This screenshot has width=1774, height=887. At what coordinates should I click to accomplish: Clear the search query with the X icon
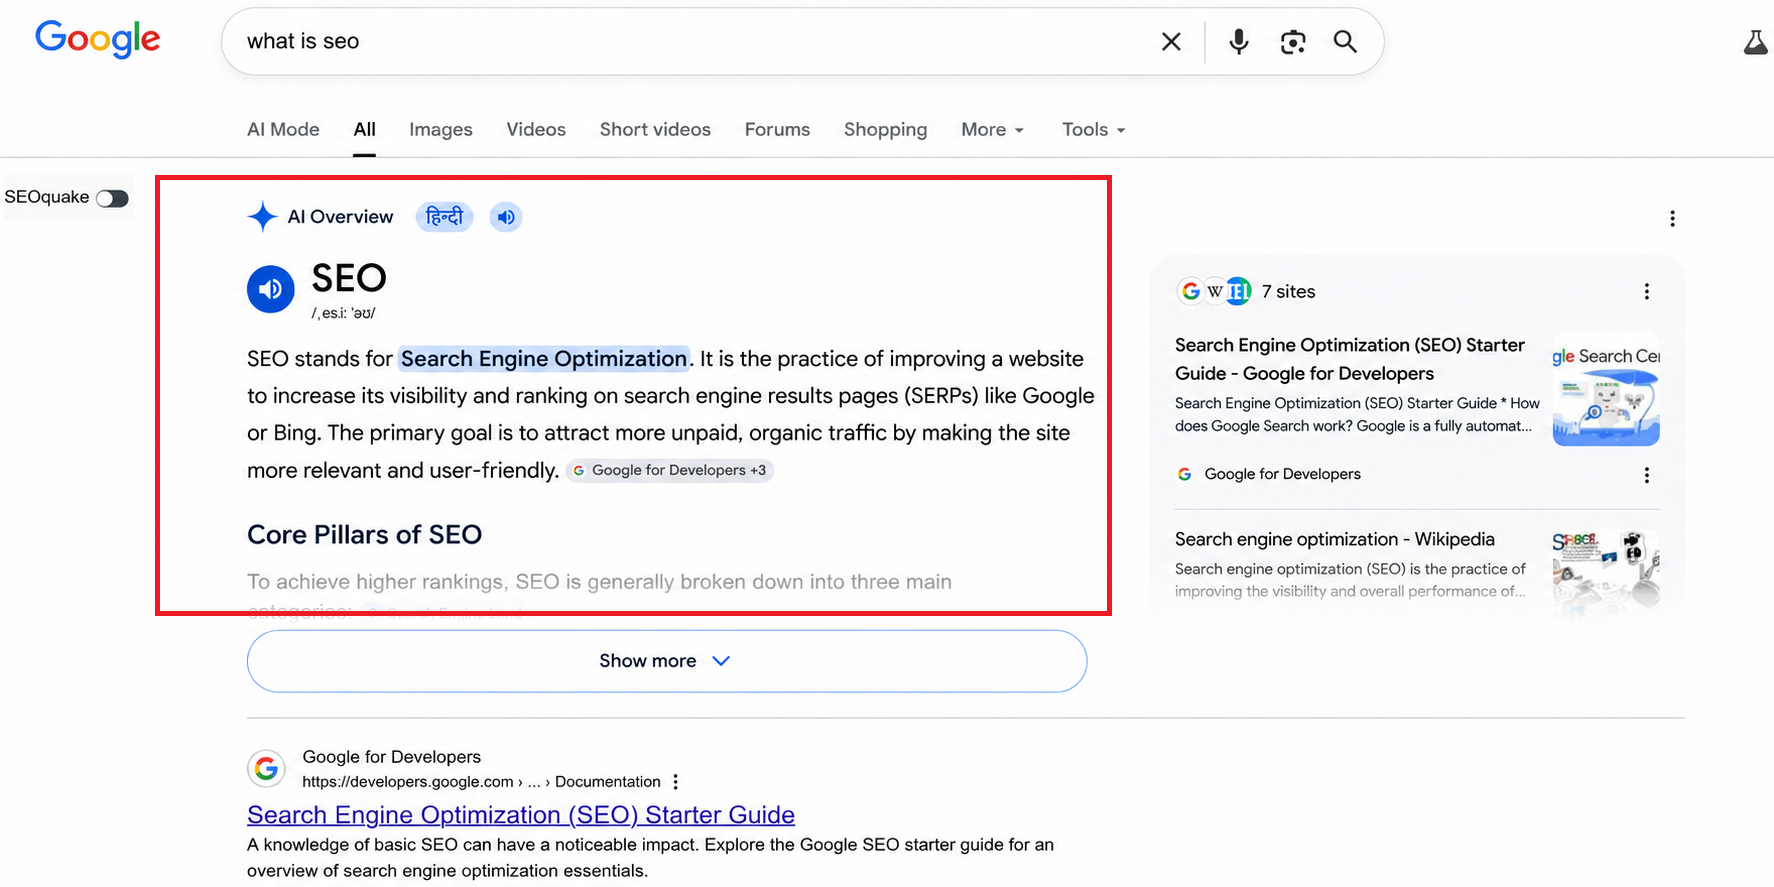[1171, 41]
